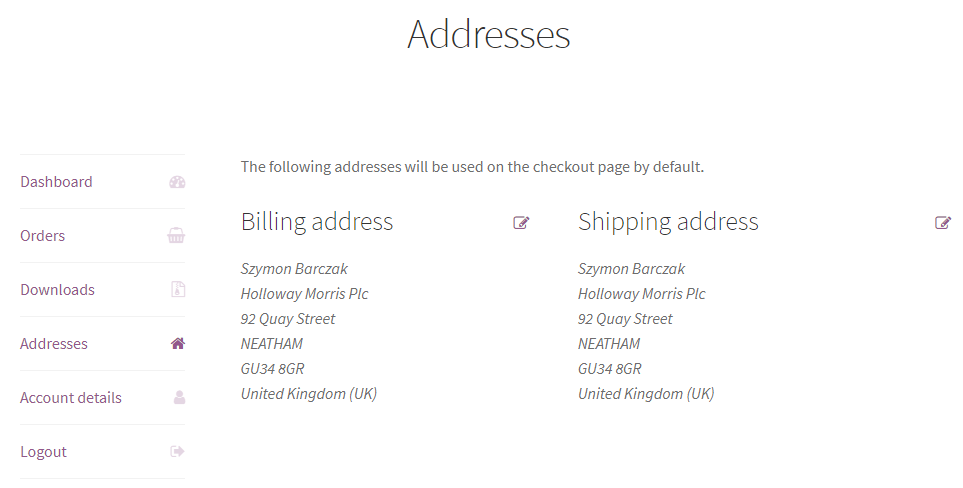
Task: Open the Dashboard menu link
Action: [x=56, y=182]
